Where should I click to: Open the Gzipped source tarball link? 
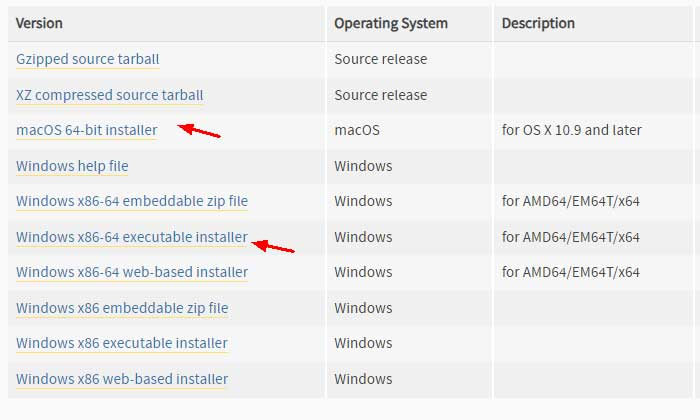(x=88, y=60)
